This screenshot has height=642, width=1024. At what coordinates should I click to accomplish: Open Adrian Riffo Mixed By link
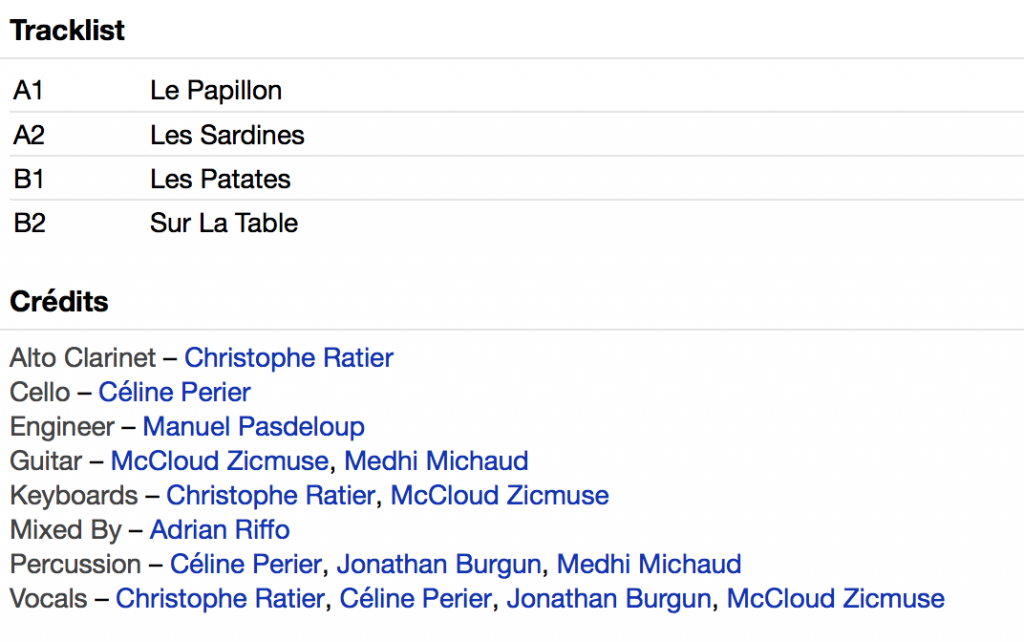[x=220, y=530]
